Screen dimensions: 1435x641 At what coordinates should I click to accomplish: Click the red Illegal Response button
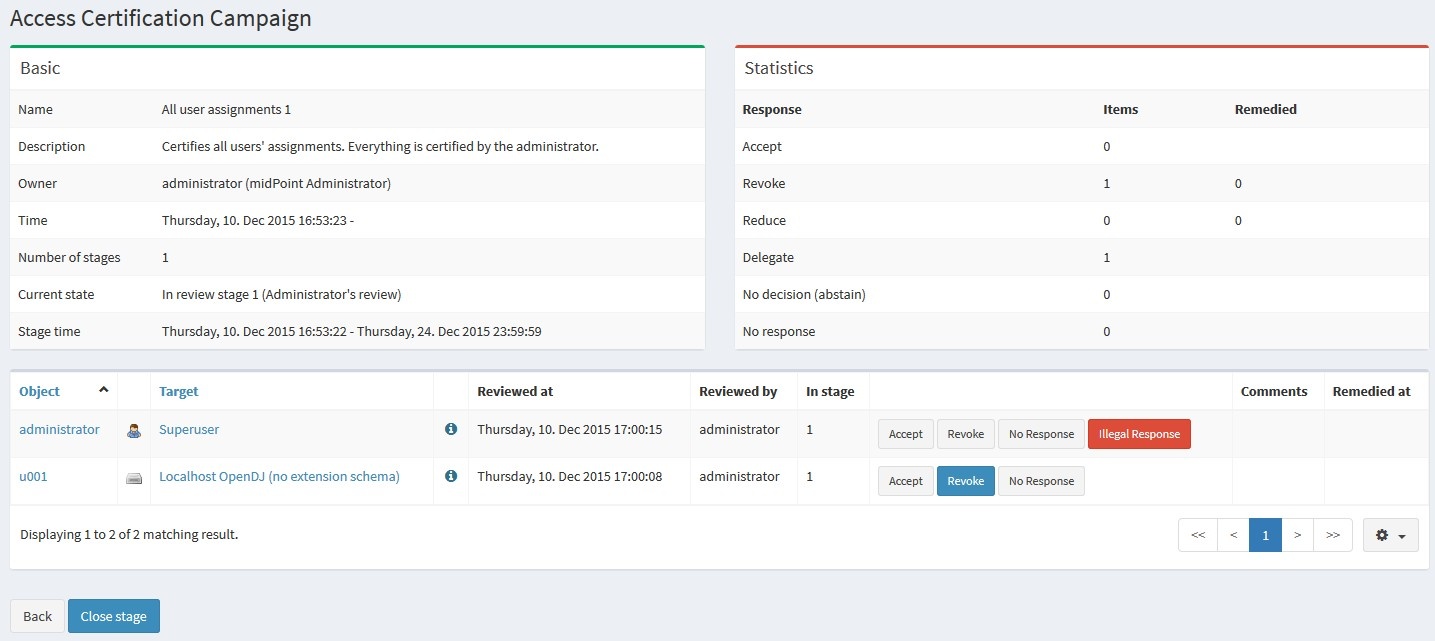[x=1139, y=434]
